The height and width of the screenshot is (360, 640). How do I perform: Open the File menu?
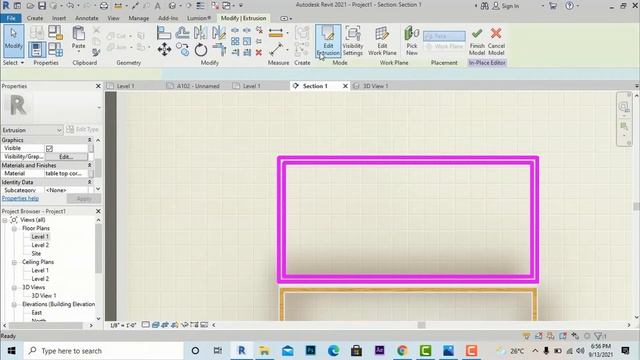point(11,18)
